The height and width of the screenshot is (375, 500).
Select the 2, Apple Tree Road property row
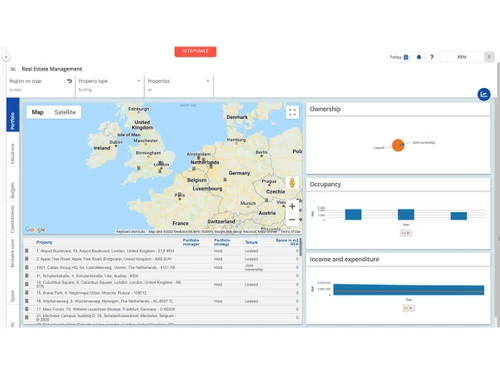[162, 259]
